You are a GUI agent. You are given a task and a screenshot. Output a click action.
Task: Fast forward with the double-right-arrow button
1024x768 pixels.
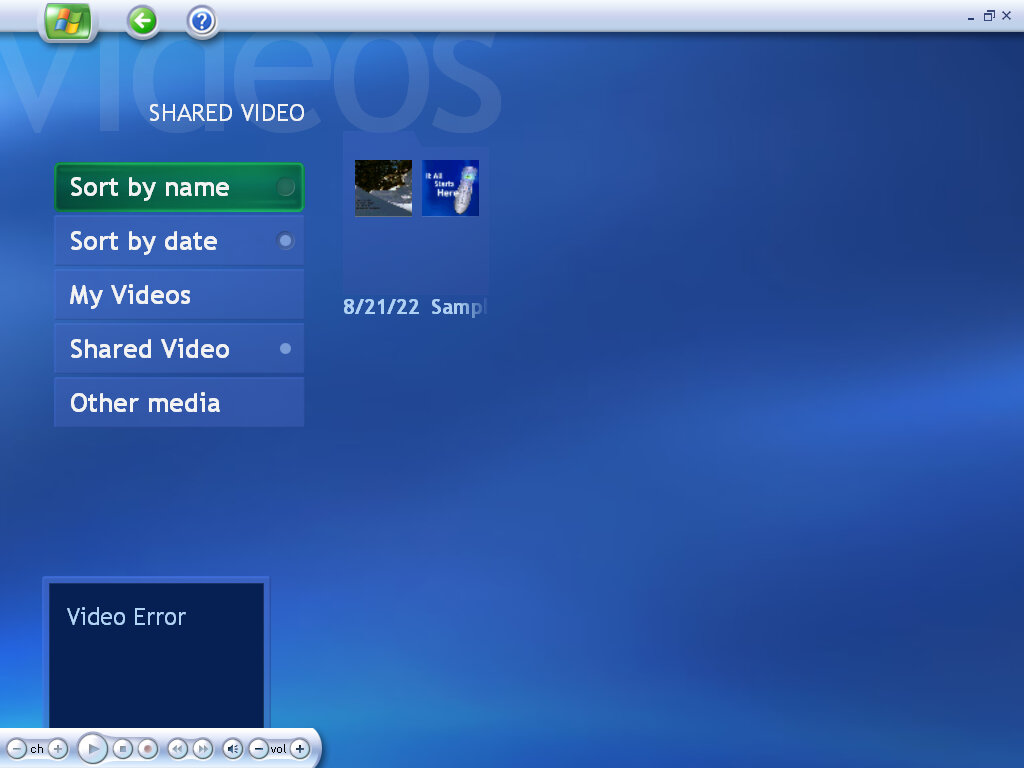tap(201, 748)
